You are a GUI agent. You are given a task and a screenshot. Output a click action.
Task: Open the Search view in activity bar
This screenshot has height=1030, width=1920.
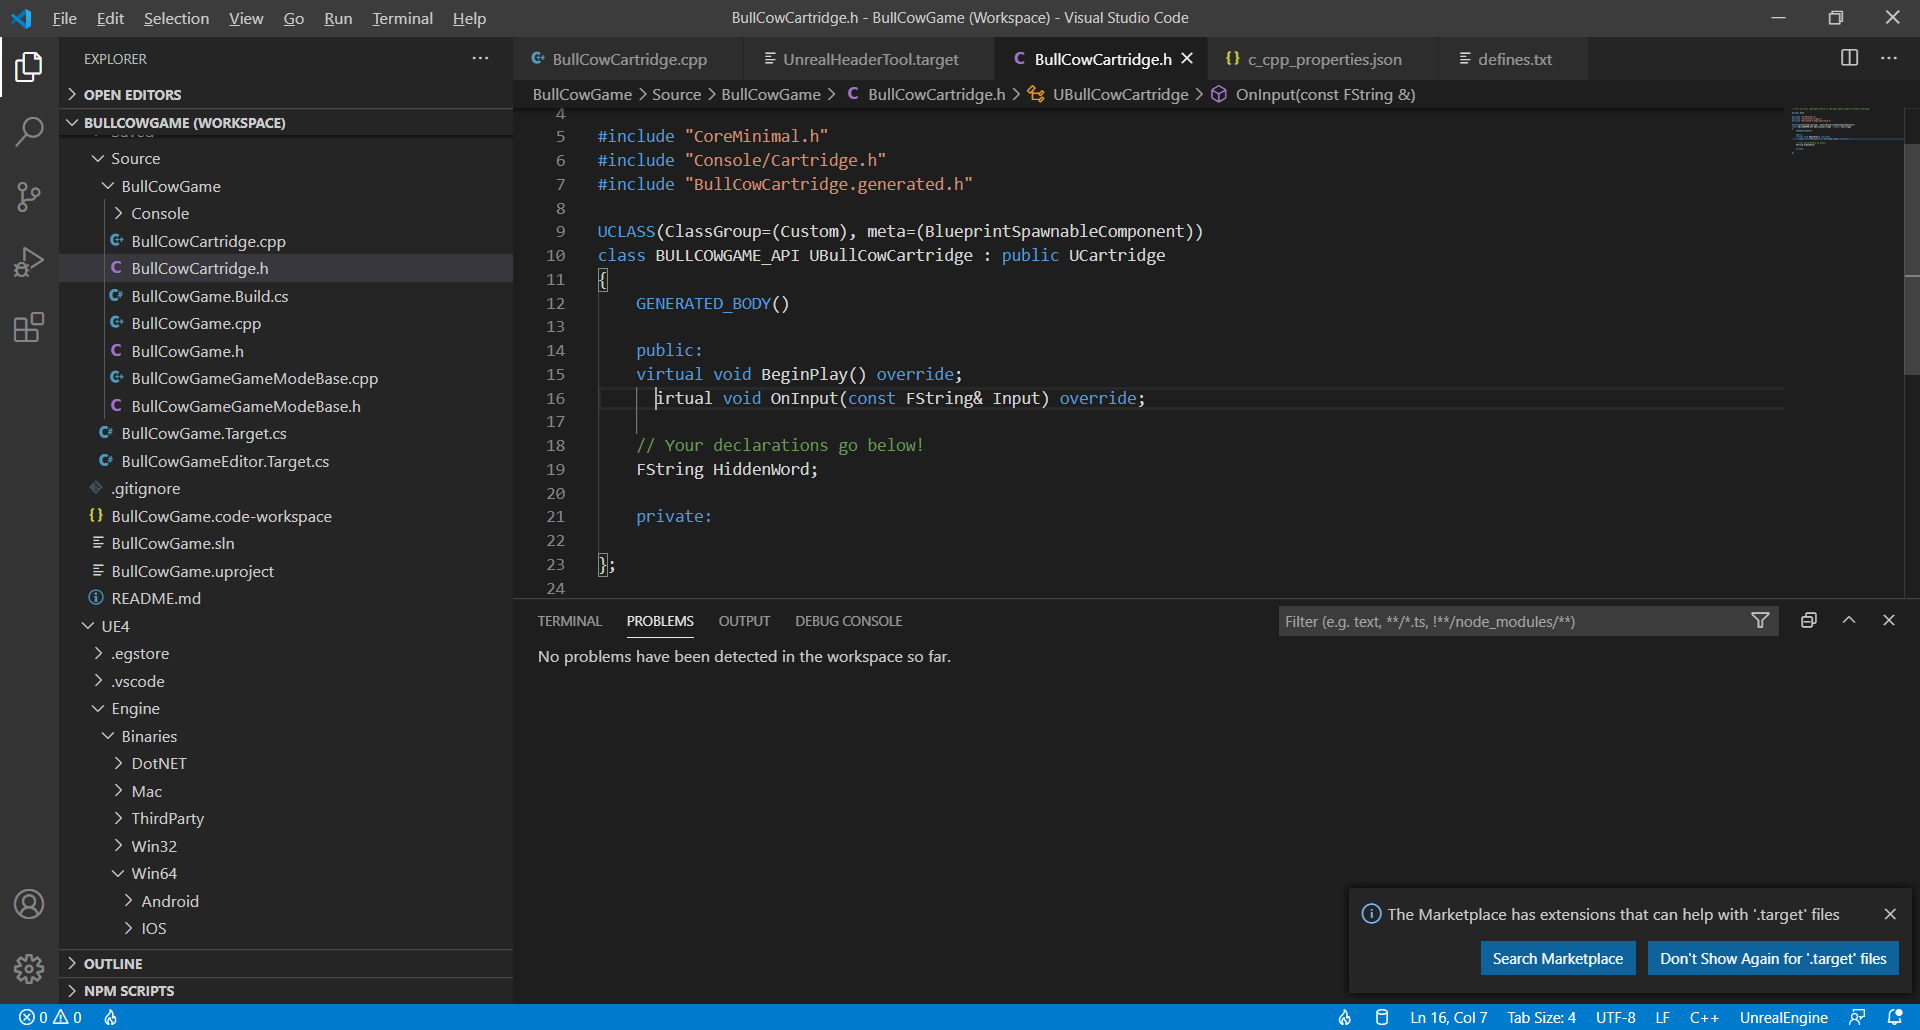click(29, 131)
